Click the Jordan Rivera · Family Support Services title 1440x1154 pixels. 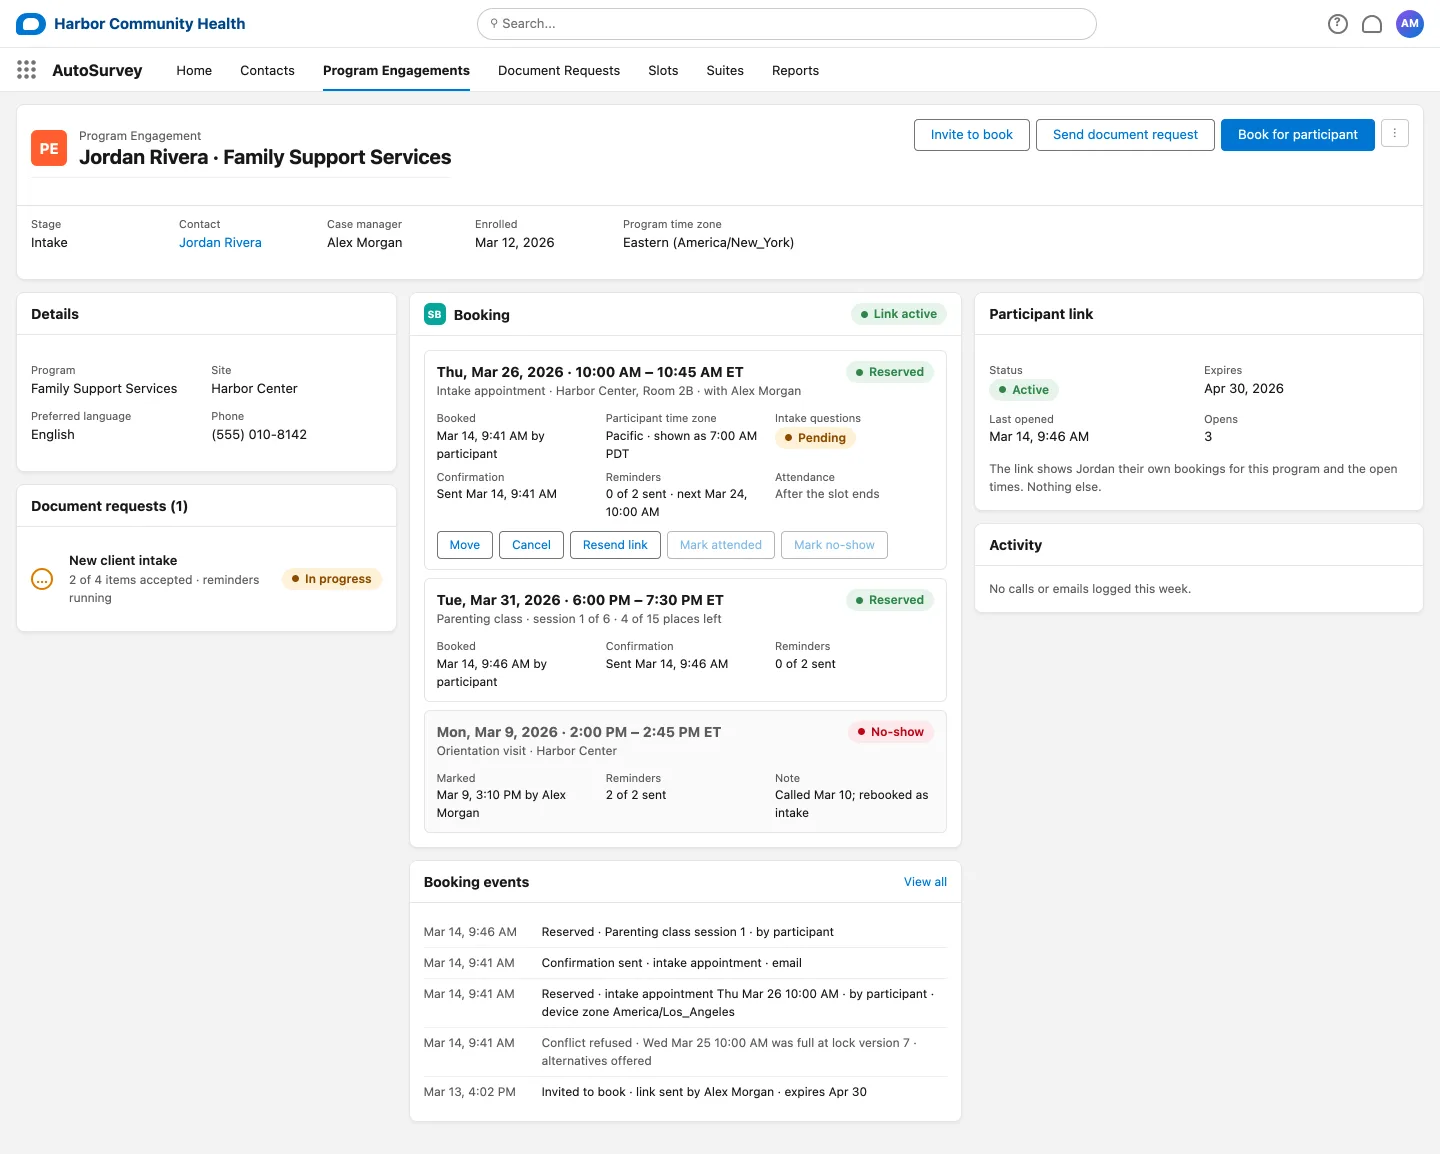265,157
